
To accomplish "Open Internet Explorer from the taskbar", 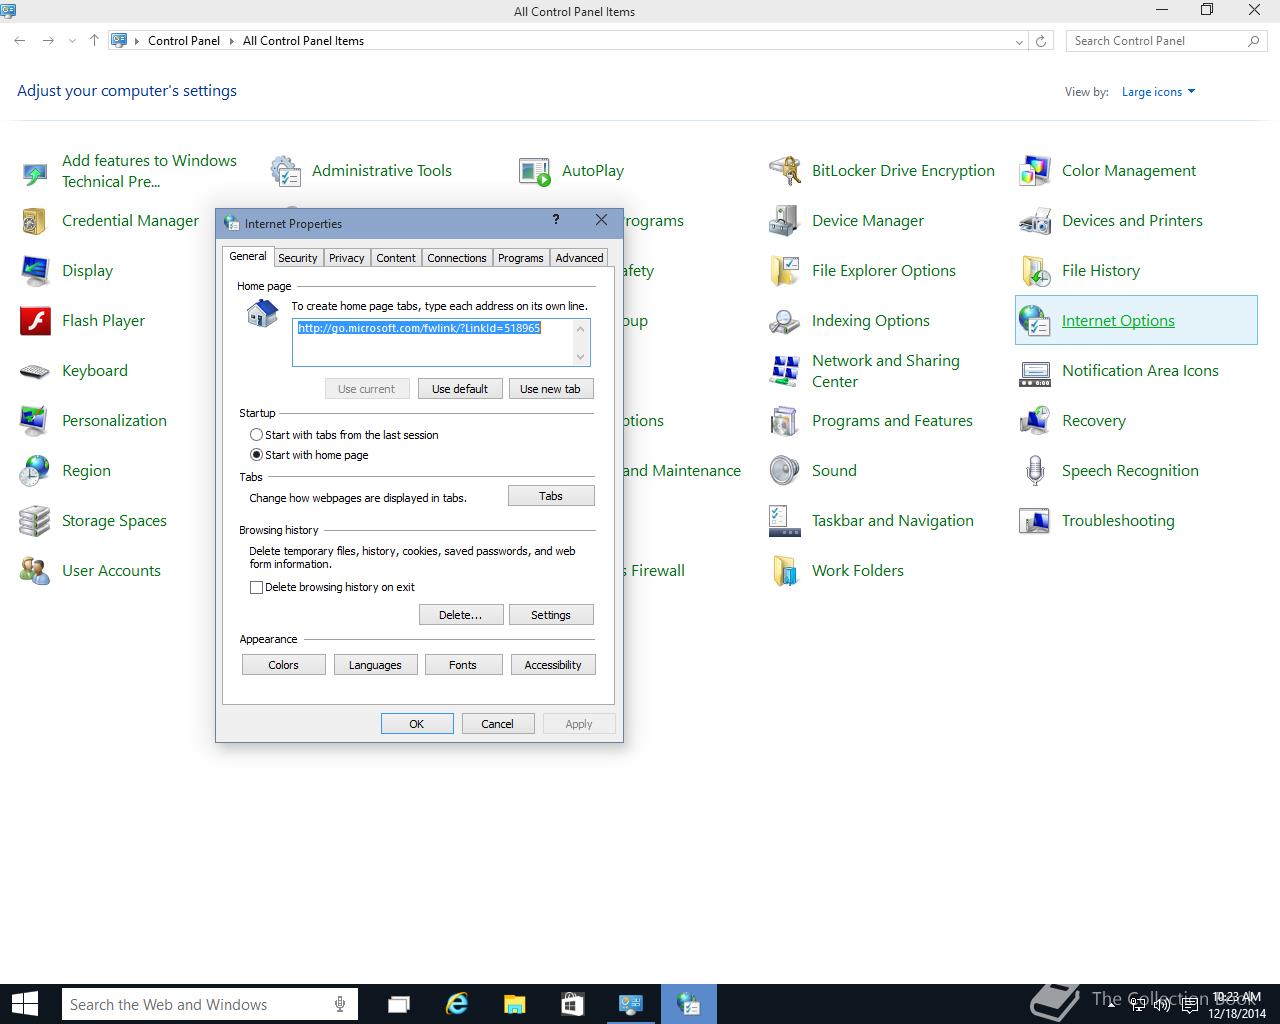I will [x=457, y=1004].
